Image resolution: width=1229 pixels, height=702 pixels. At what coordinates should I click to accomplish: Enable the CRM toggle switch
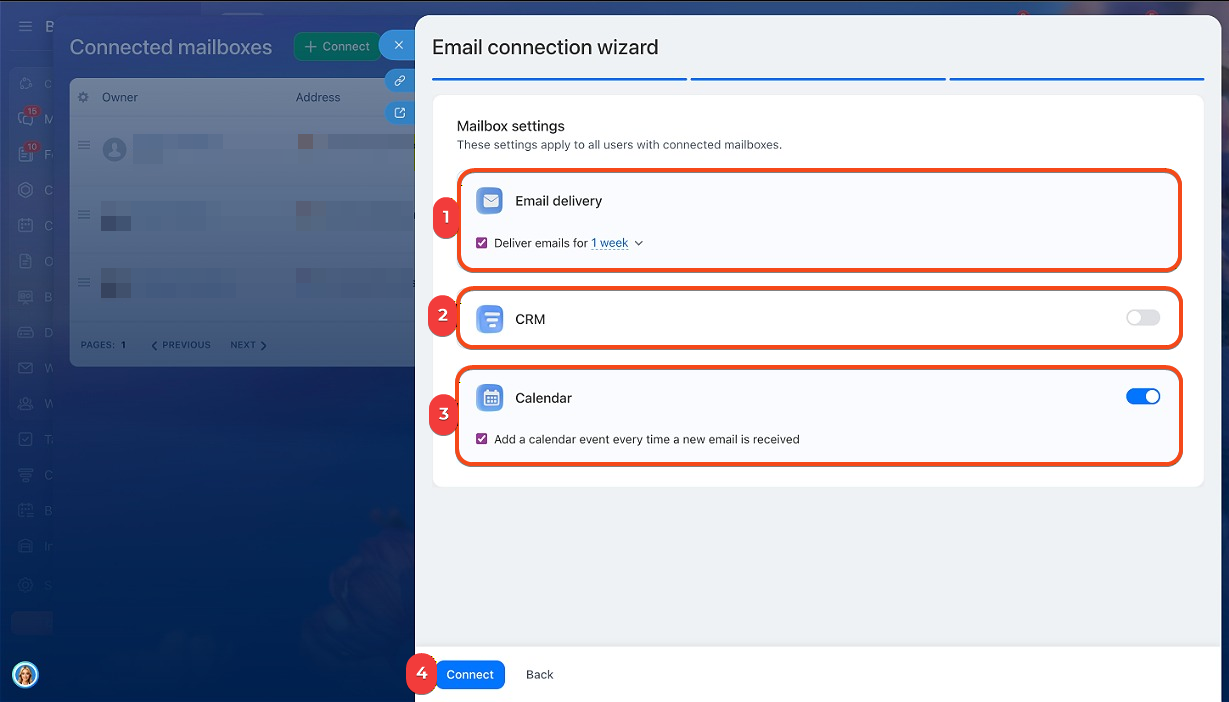pyautogui.click(x=1142, y=318)
